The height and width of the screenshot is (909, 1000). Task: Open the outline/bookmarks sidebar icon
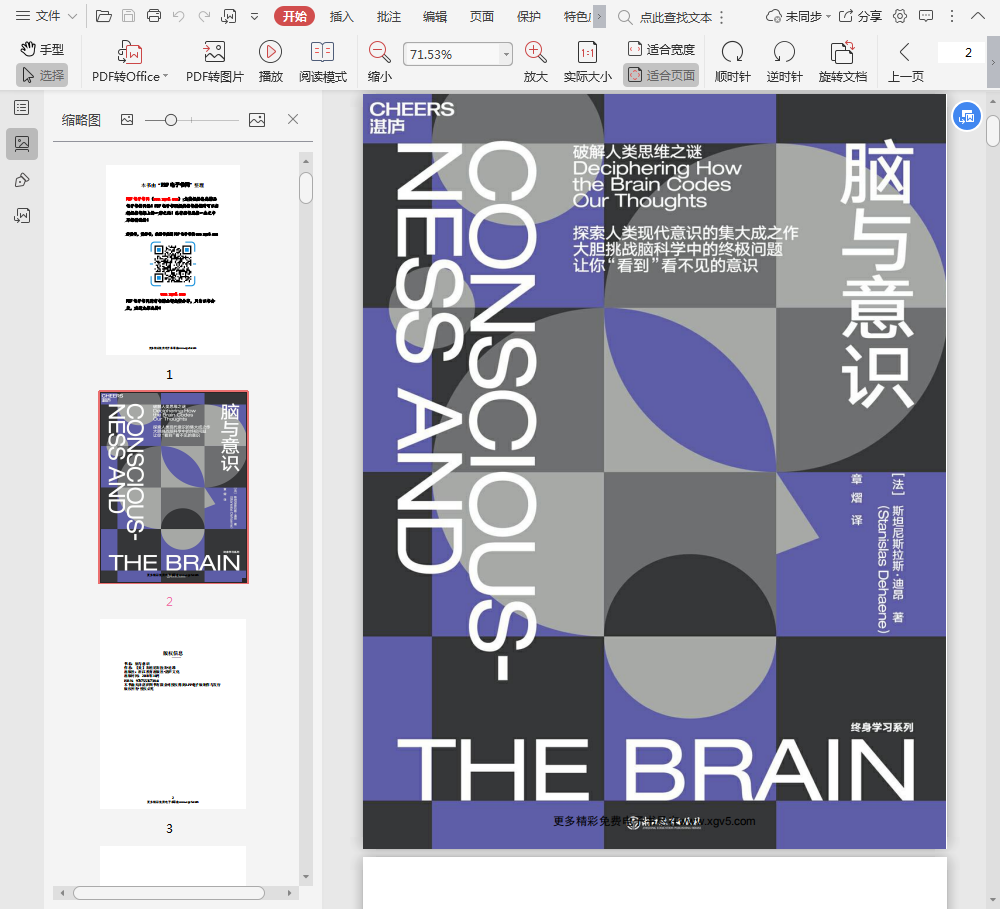pos(22,107)
